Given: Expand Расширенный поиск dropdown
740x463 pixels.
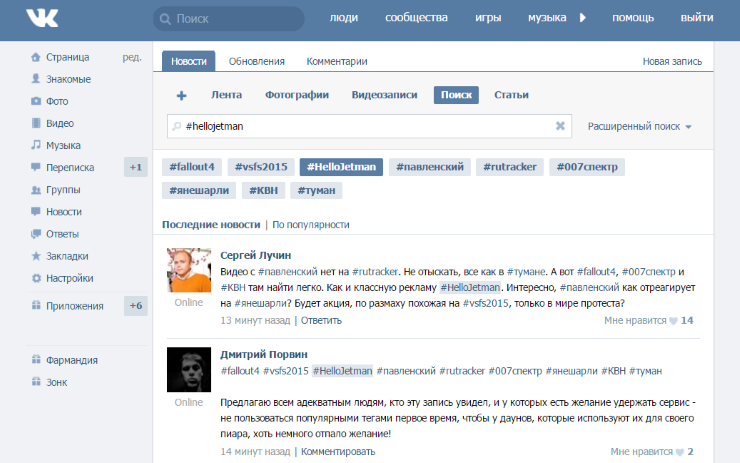Looking at the screenshot, I should 639,126.
